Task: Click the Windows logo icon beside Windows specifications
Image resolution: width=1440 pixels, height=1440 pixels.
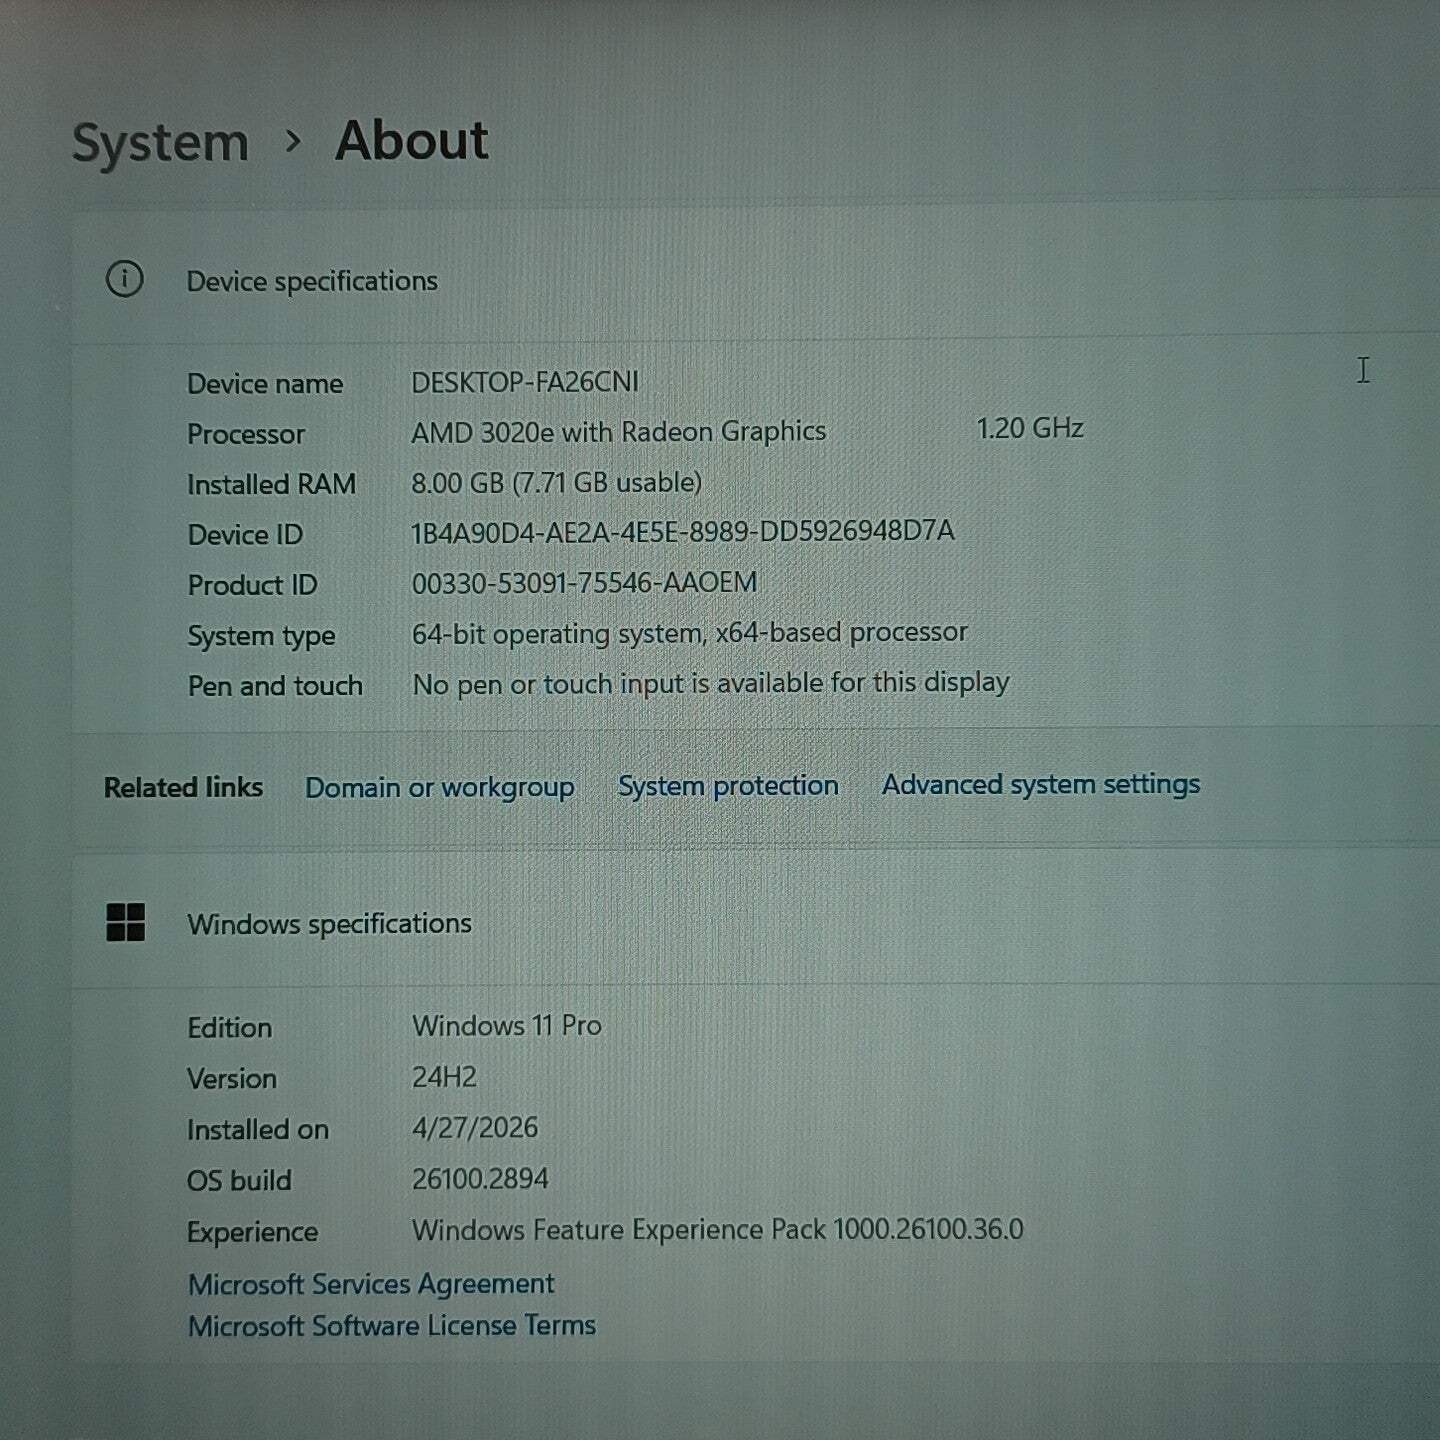Action: pyautogui.click(x=126, y=922)
